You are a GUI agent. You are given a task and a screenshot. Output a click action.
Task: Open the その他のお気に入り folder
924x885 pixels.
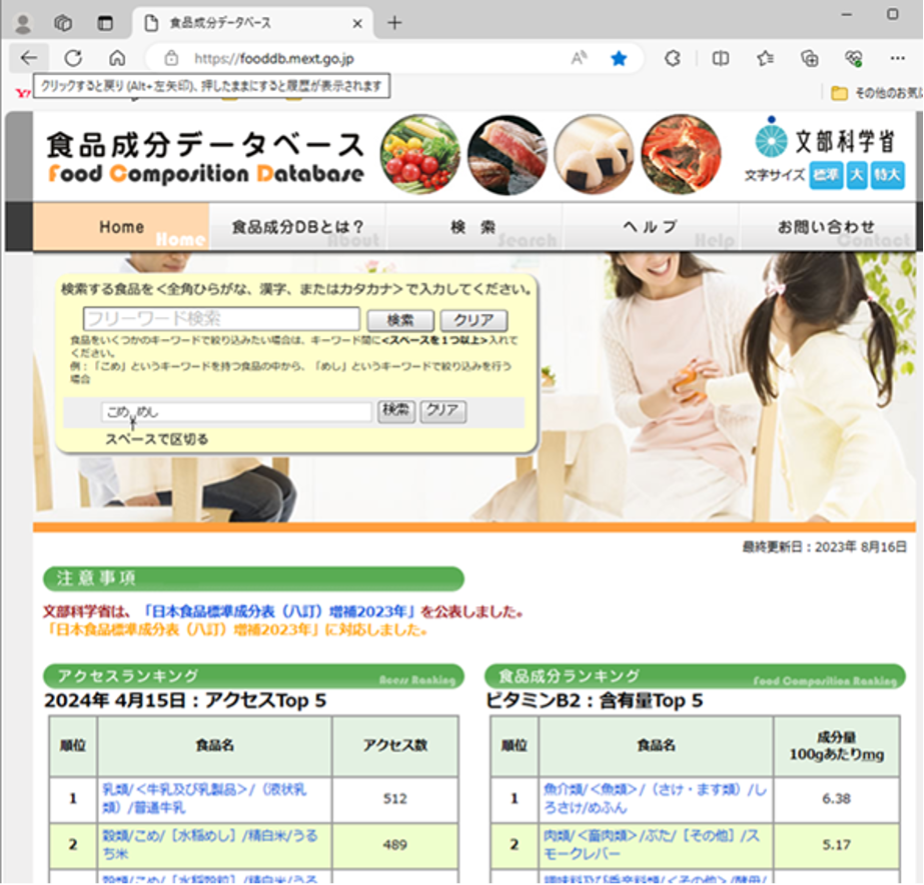pos(876,93)
